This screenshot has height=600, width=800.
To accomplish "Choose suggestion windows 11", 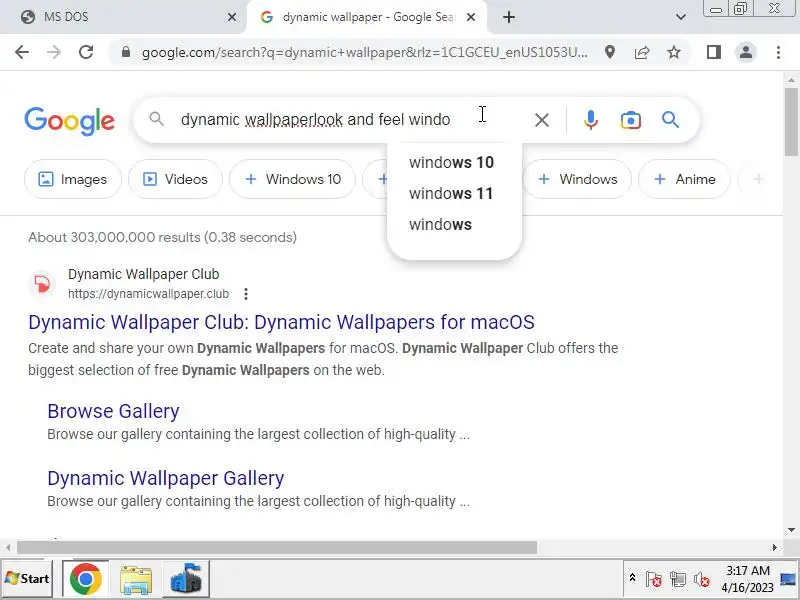I will [452, 193].
